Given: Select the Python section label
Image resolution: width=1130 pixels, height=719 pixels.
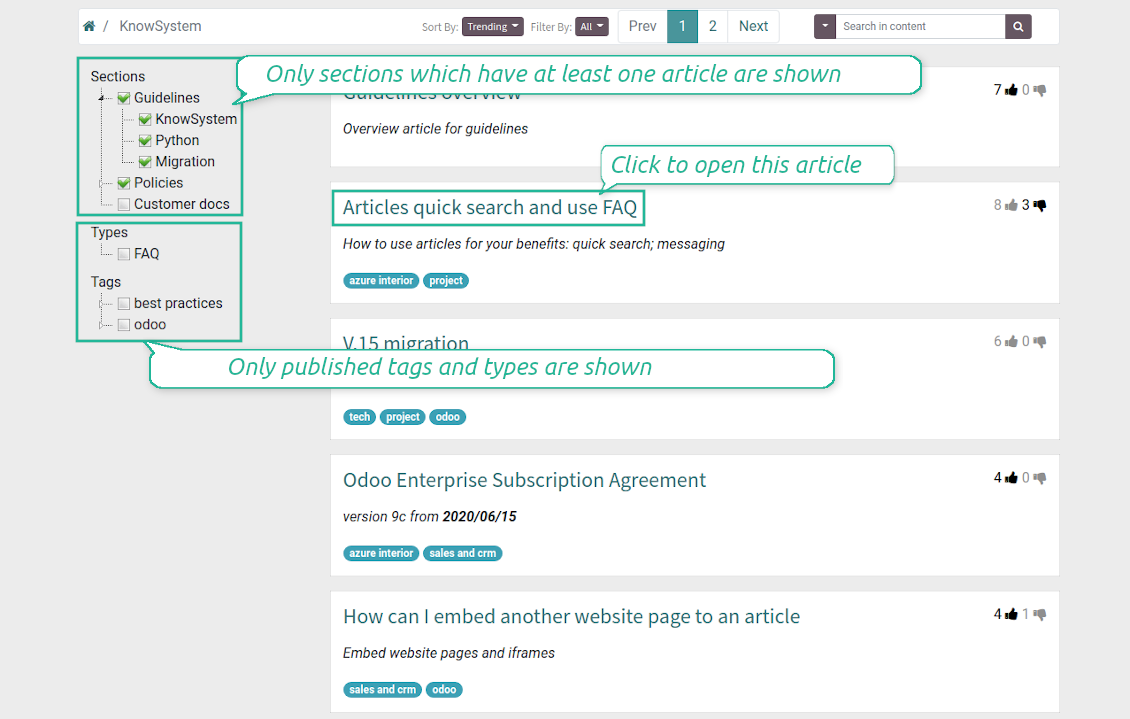Looking at the screenshot, I should (x=177, y=140).
